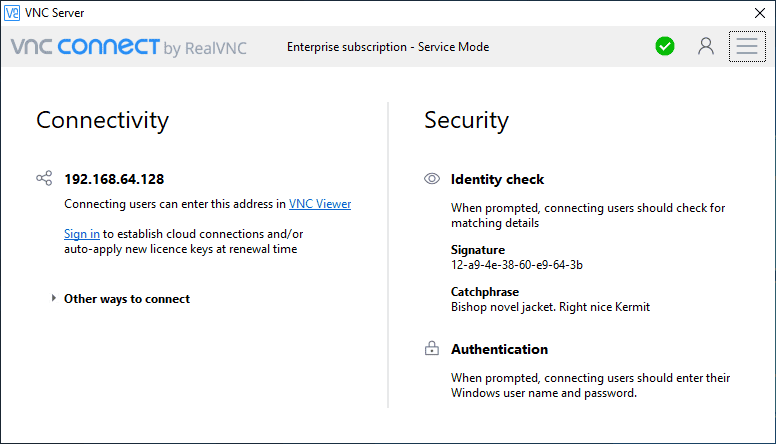Click the Security section title
Image resolution: width=776 pixels, height=444 pixels.
466,121
